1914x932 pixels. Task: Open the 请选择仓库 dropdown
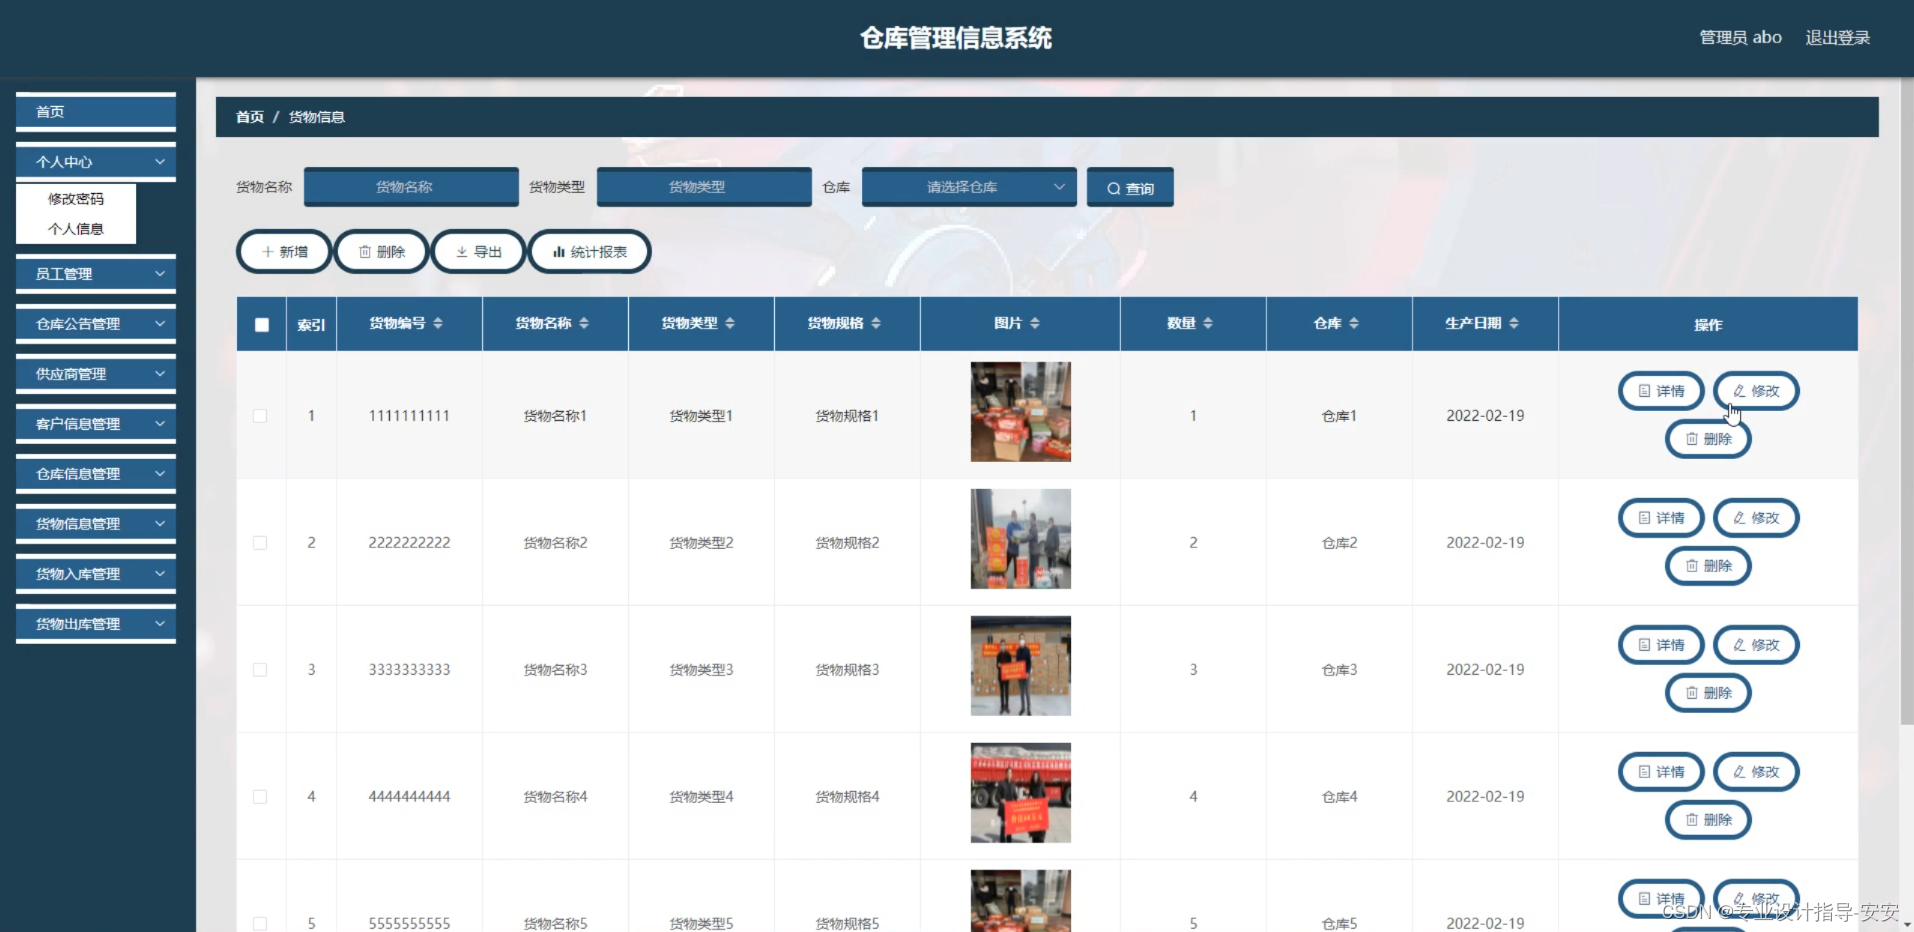[x=969, y=187]
